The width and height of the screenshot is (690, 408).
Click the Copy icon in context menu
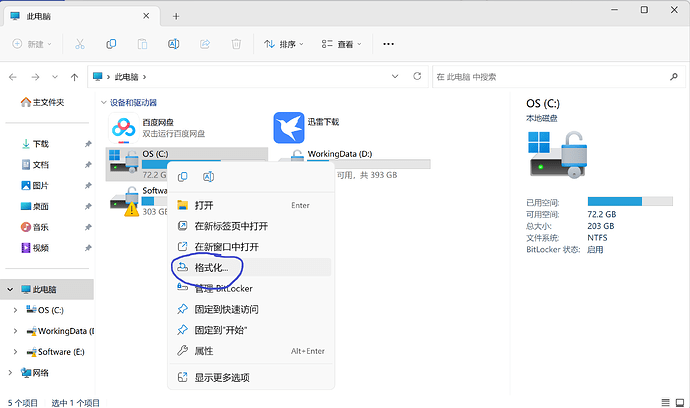pyautogui.click(x=183, y=177)
